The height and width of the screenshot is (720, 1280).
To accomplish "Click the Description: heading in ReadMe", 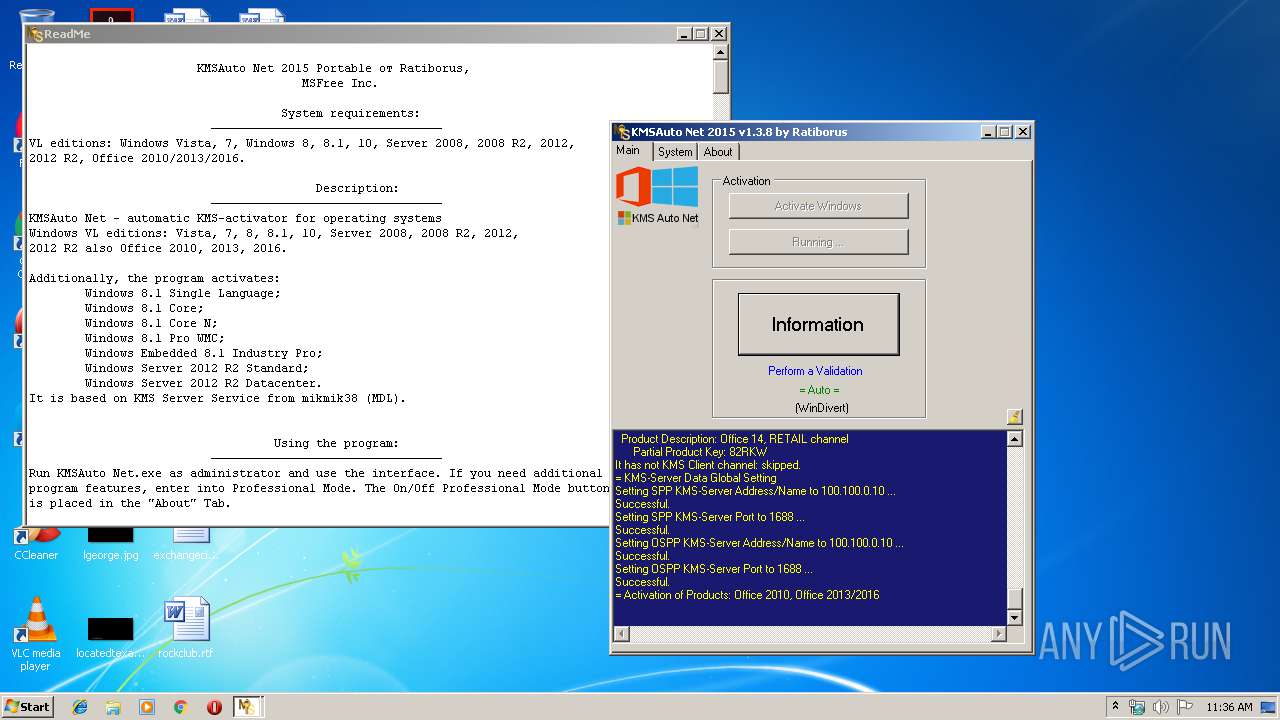I will (x=357, y=188).
